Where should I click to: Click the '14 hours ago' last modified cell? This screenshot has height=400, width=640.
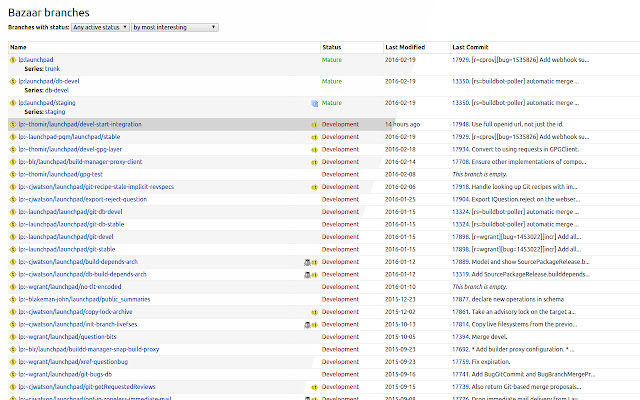click(402, 124)
